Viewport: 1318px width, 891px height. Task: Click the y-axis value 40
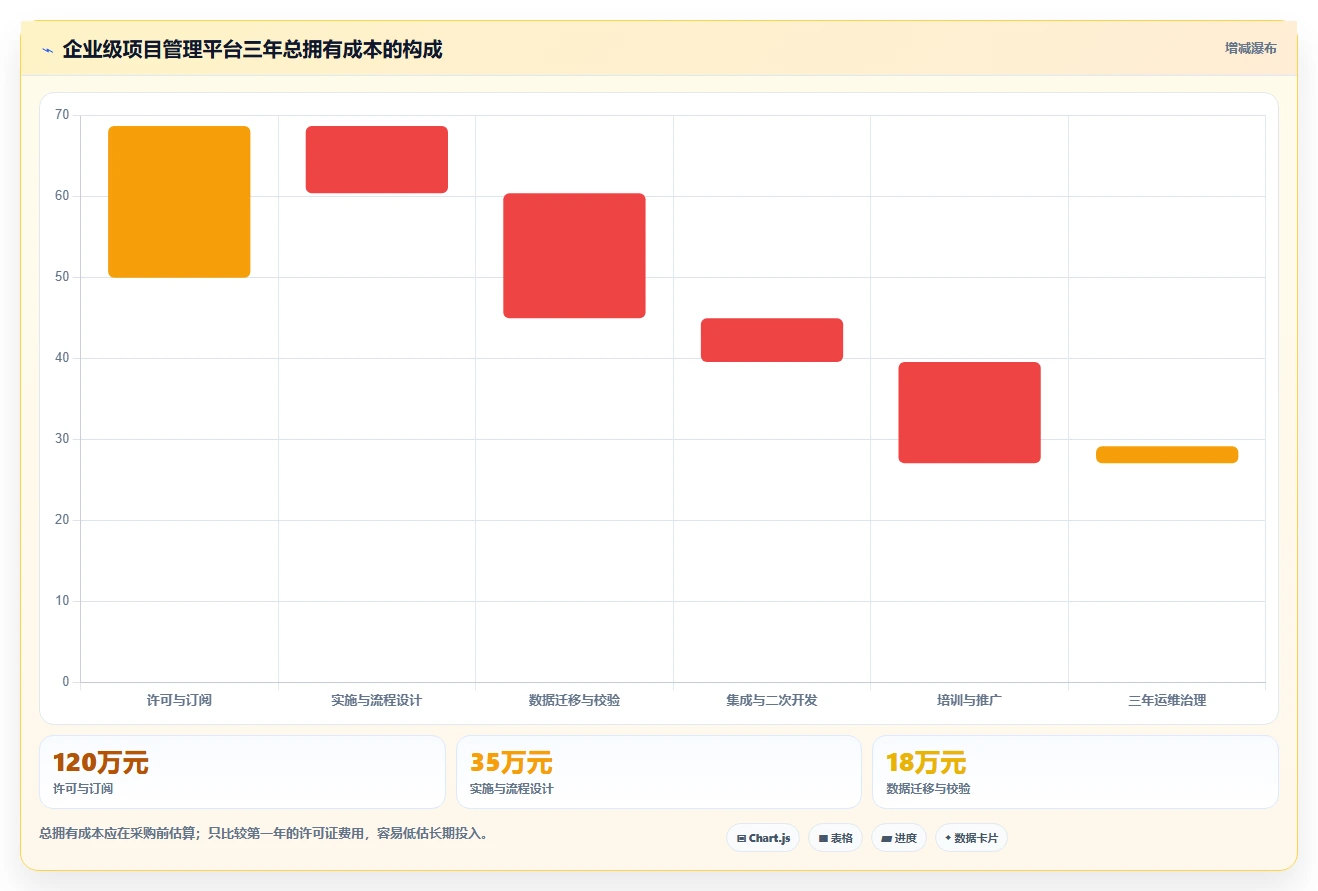(x=62, y=358)
